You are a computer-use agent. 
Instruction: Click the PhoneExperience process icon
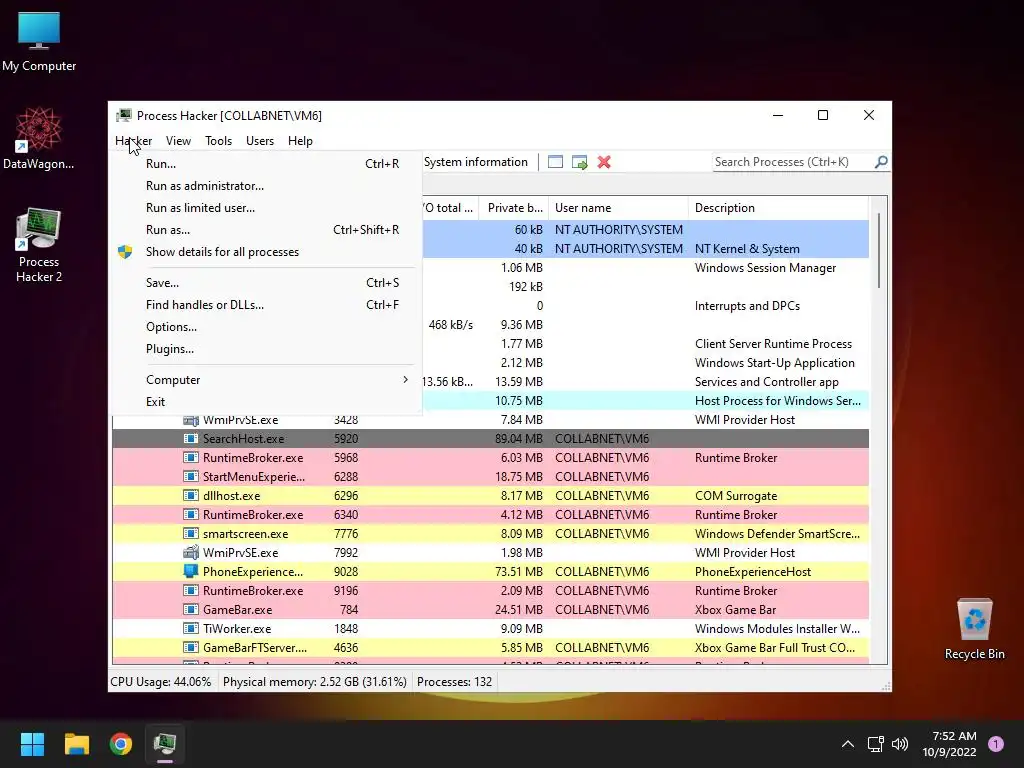[x=191, y=571]
